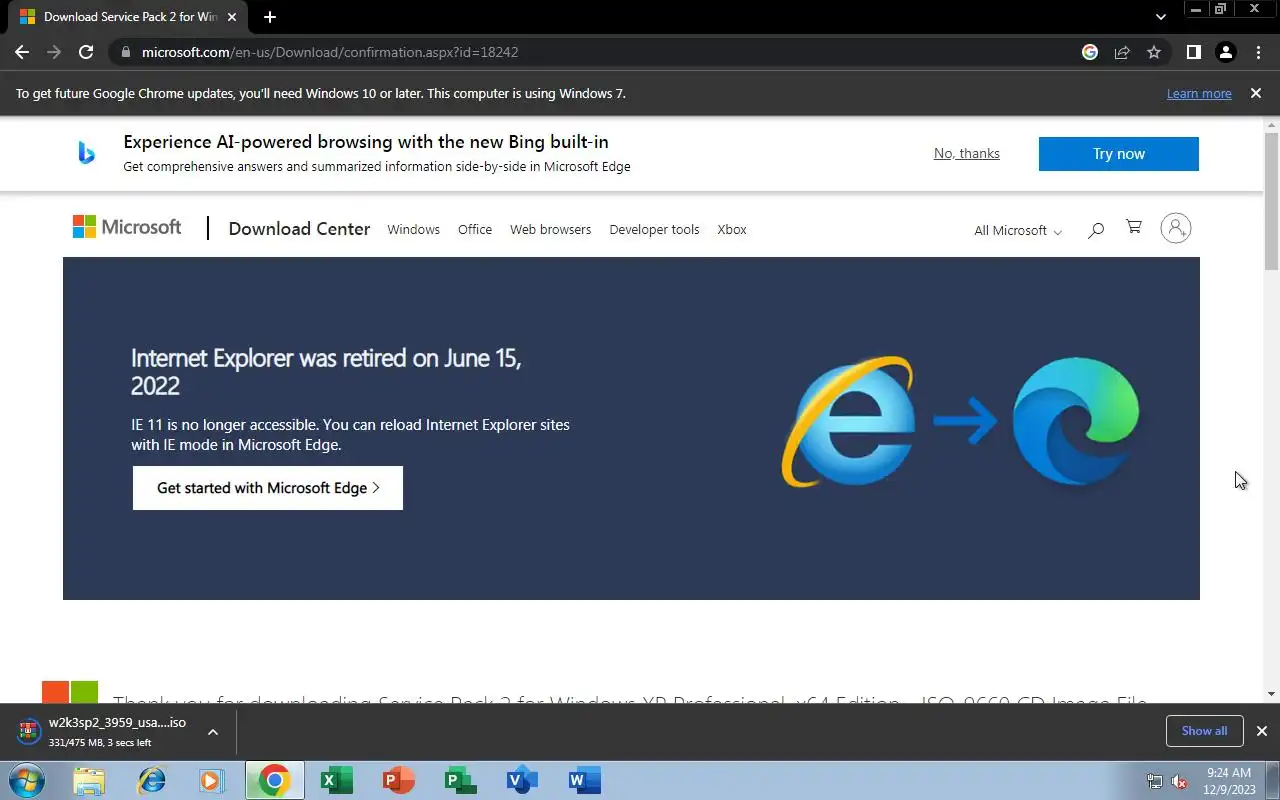Click the page vertical scrollbar thumb

point(1271,200)
